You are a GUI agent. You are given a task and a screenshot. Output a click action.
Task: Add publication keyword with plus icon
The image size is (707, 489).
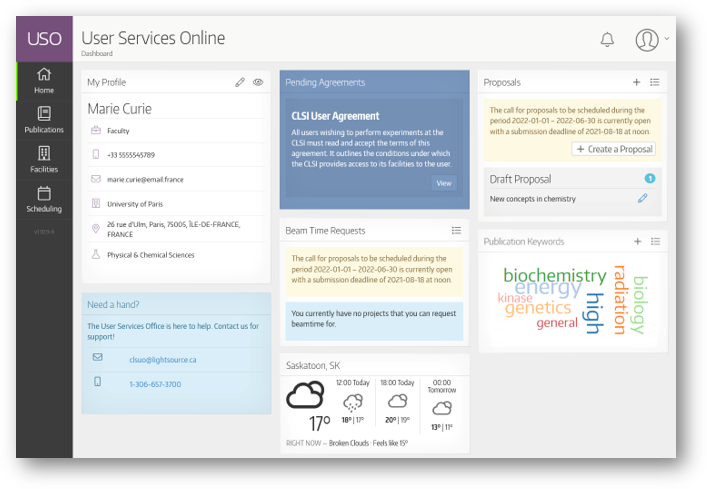coord(638,242)
